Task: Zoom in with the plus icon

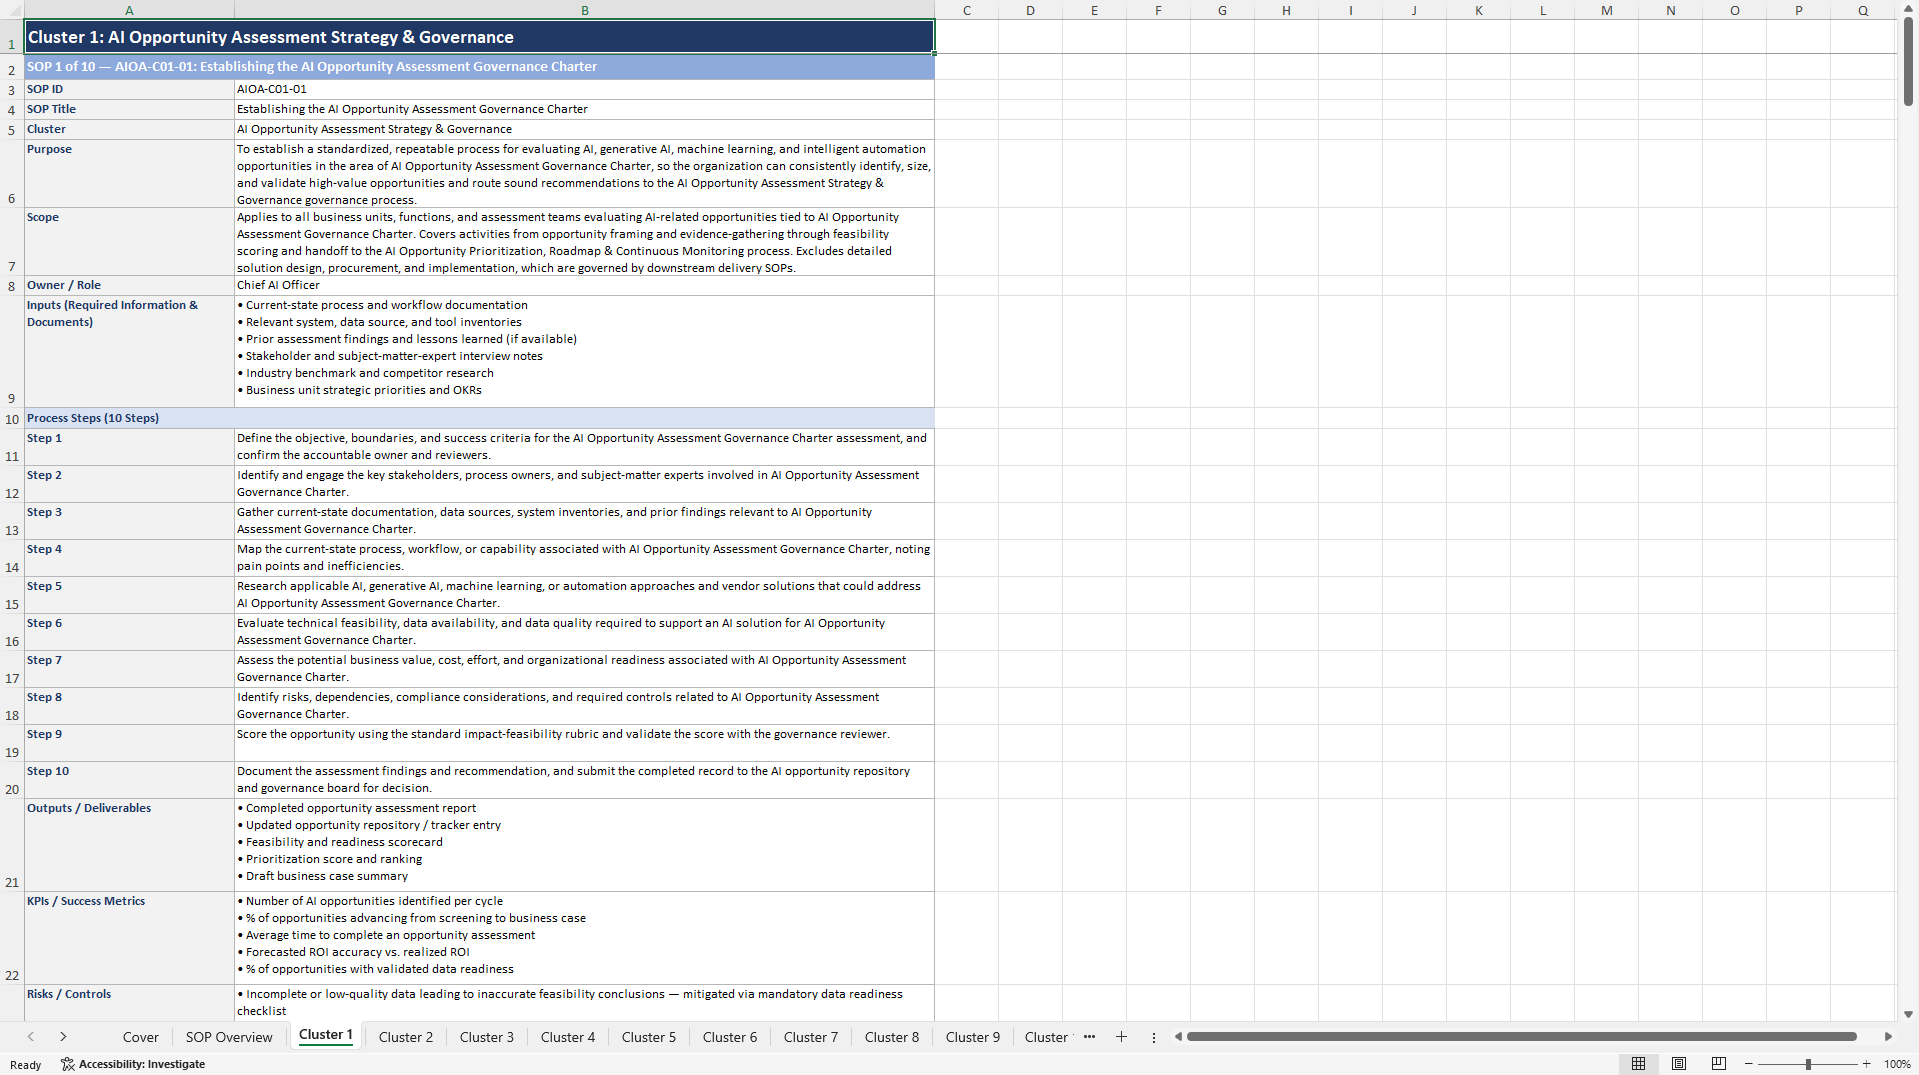Action: pyautogui.click(x=1866, y=1064)
